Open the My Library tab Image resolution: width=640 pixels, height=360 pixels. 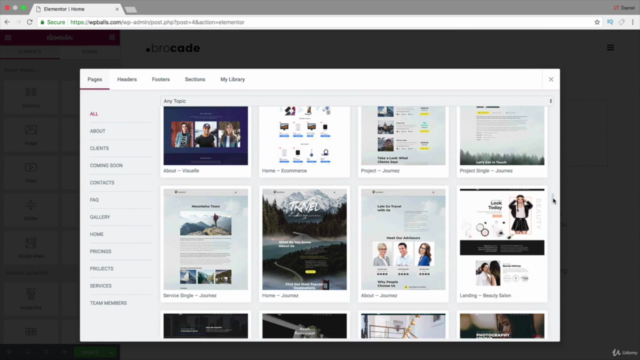[x=233, y=79]
